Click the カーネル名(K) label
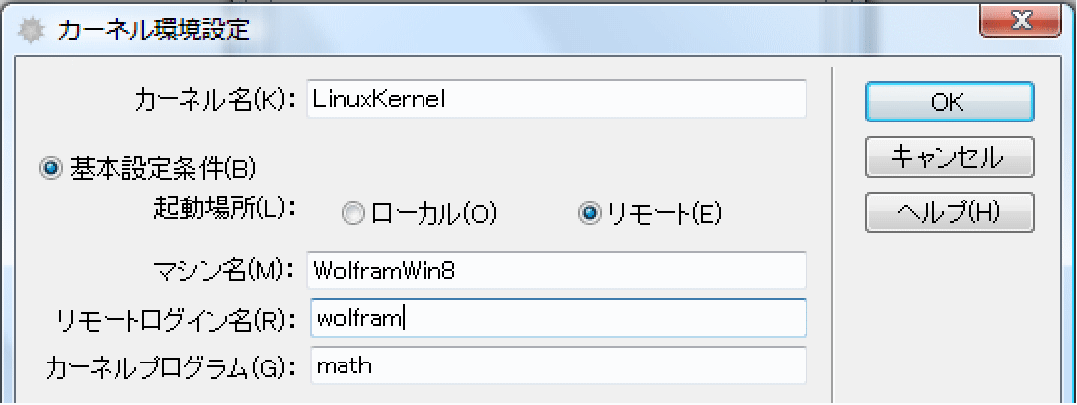The height and width of the screenshot is (405, 1077). [x=214, y=100]
